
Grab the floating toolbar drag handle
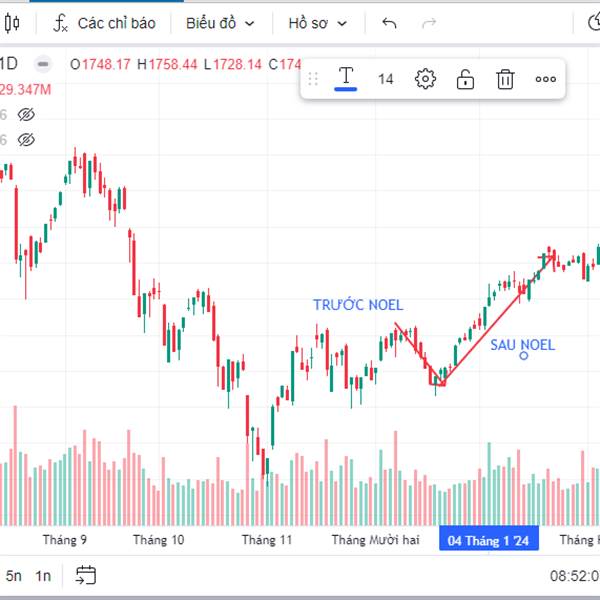(x=313, y=79)
